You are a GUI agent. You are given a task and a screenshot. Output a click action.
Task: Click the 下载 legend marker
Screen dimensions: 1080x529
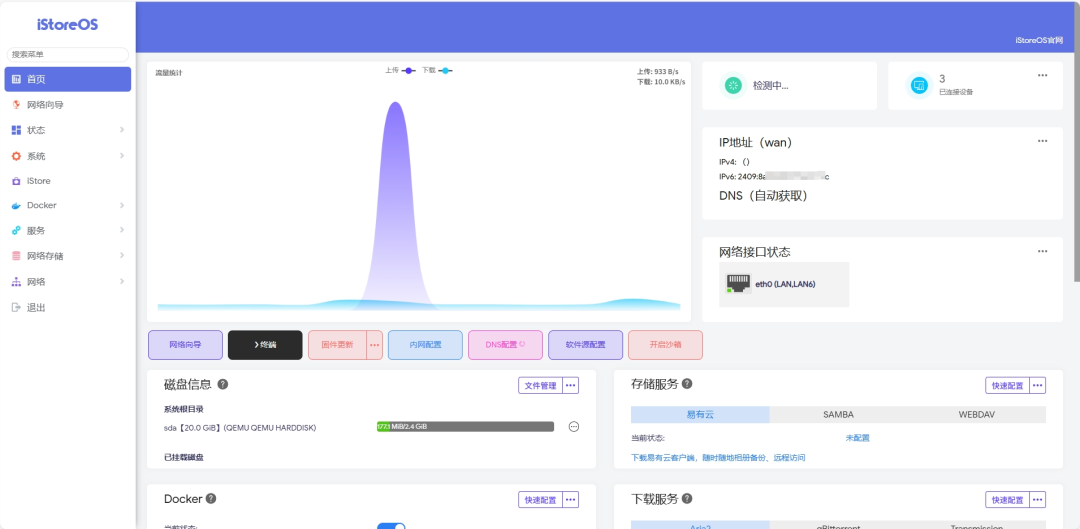pyautogui.click(x=445, y=70)
